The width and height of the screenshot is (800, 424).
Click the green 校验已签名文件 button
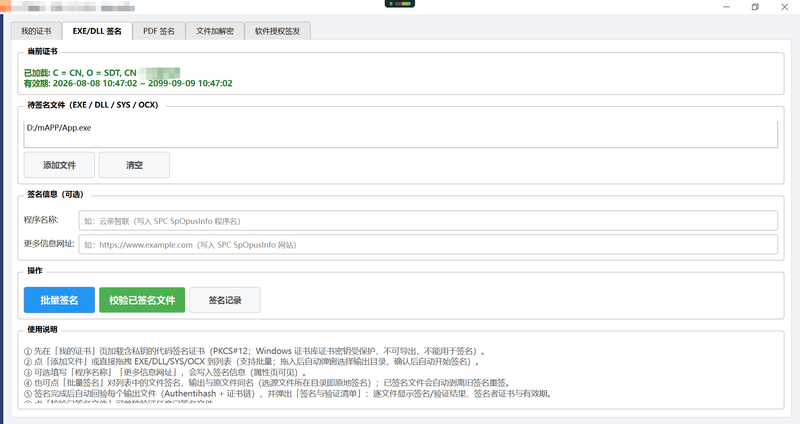click(142, 300)
